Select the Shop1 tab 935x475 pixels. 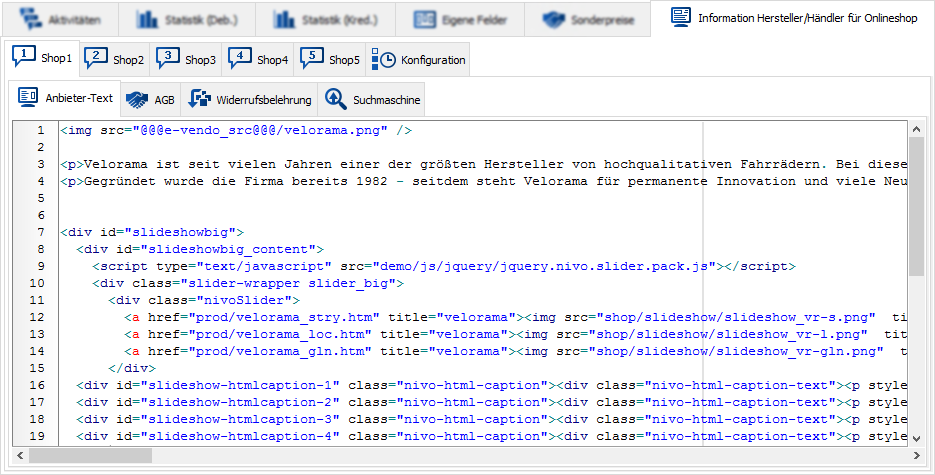(x=42, y=58)
